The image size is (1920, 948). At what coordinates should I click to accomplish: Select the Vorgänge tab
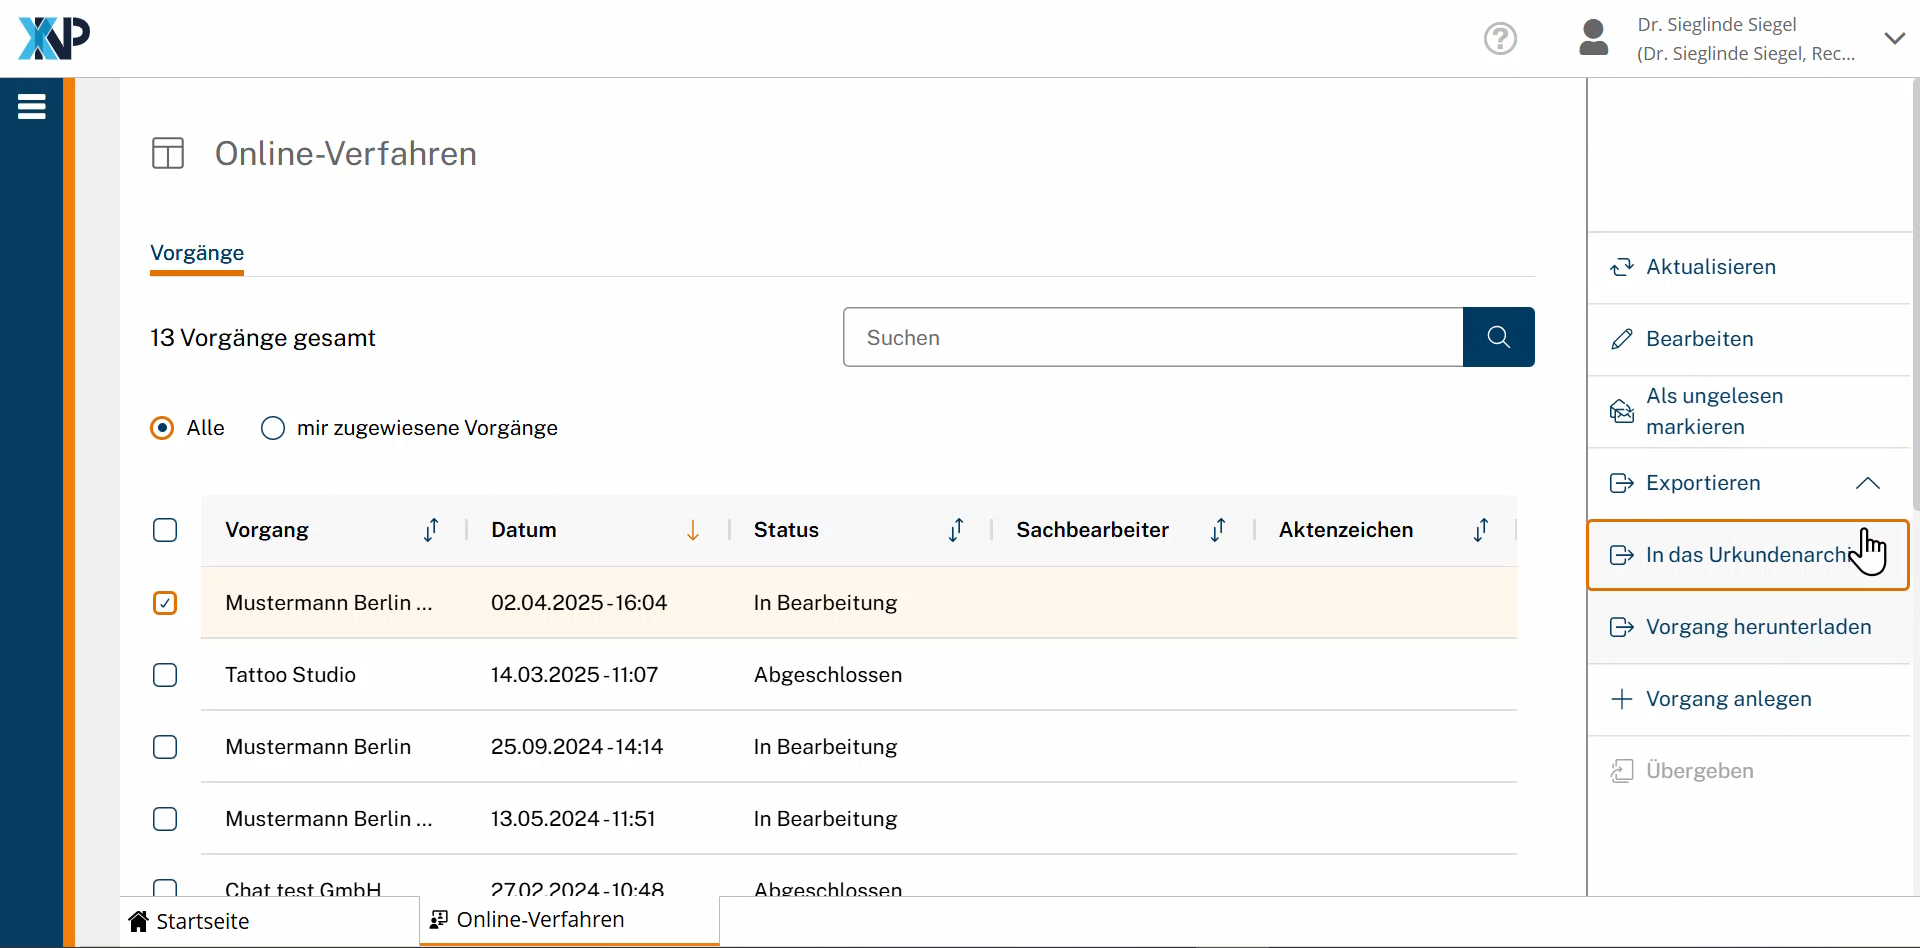click(x=197, y=253)
